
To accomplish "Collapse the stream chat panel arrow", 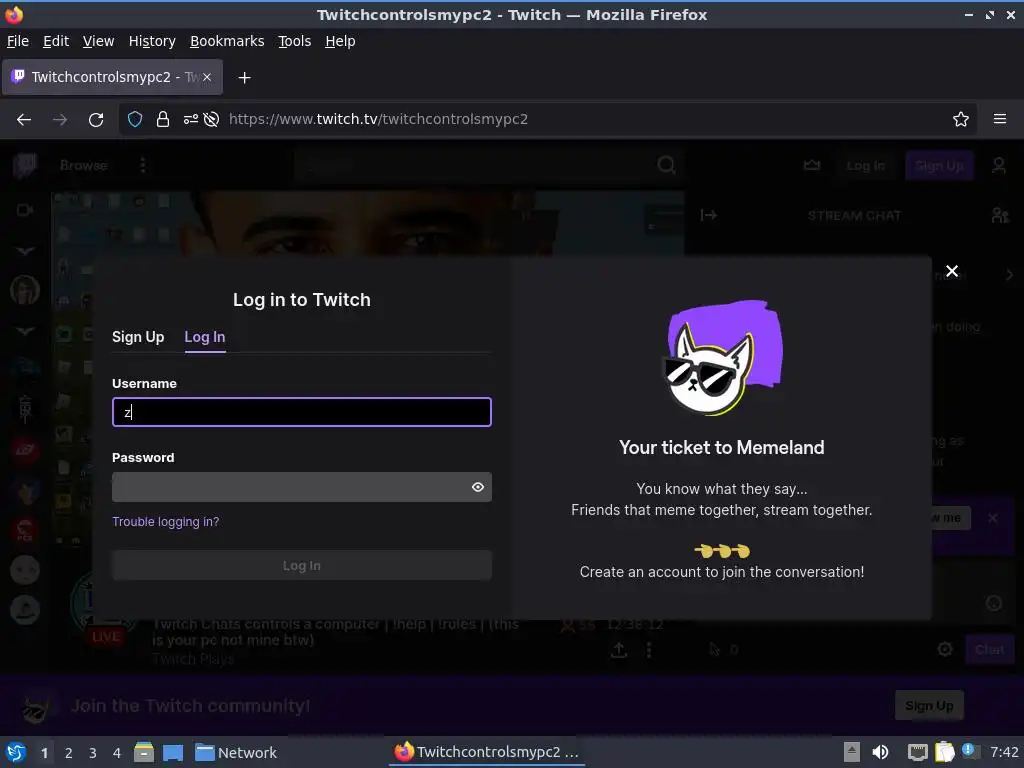I will pyautogui.click(x=709, y=215).
